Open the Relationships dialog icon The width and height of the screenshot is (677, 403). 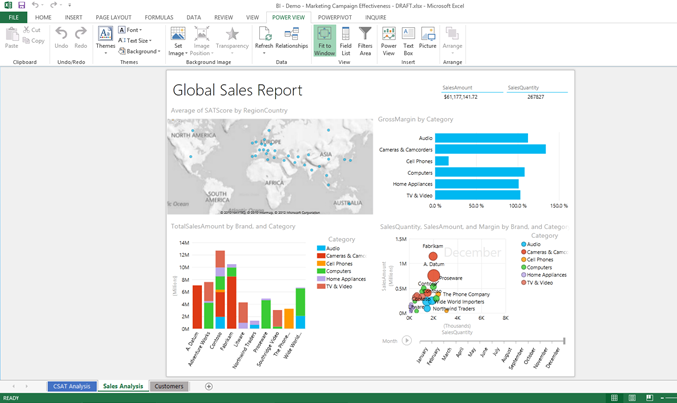pos(292,37)
